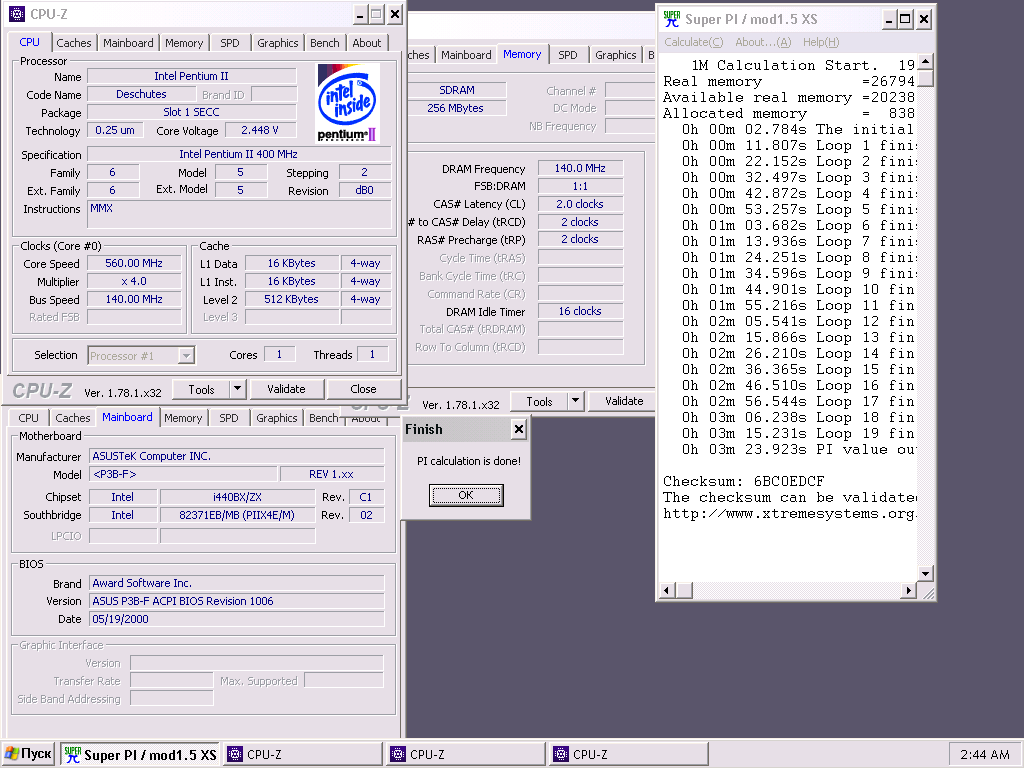Select SPD tab in middle Memory window
This screenshot has height=768, width=1024.
[x=568, y=55]
